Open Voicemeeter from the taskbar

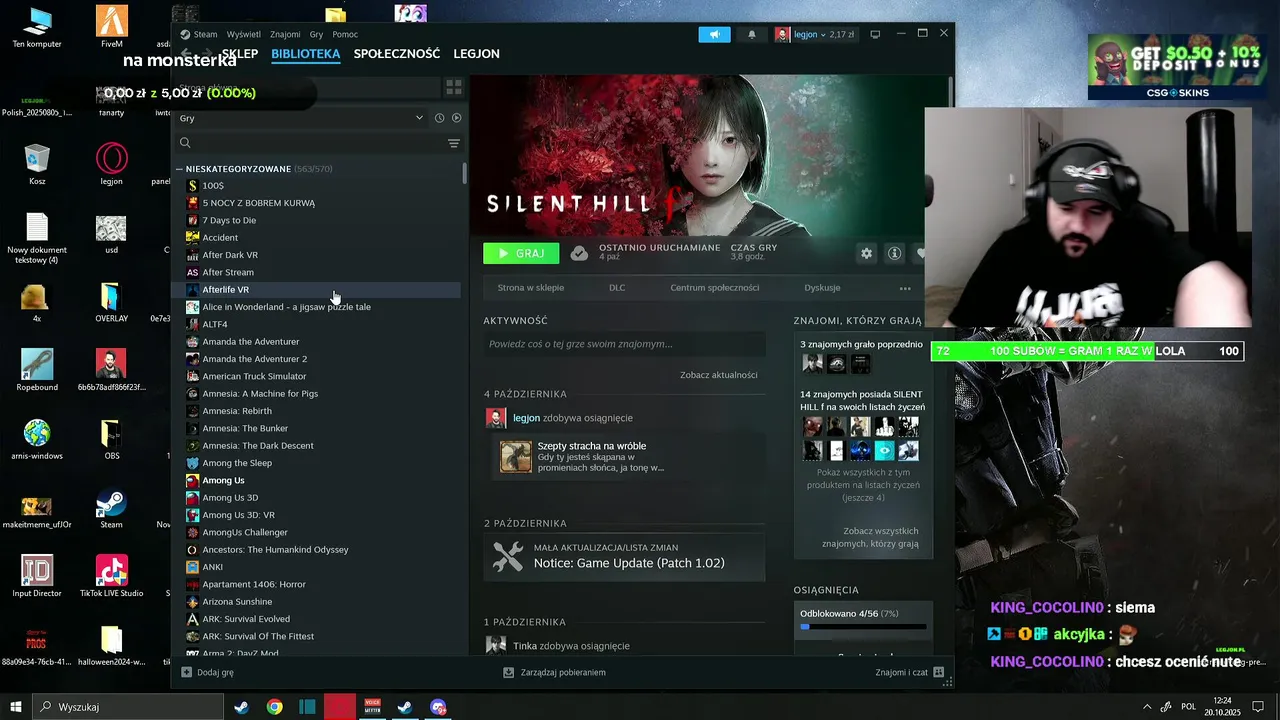pyautogui.click(x=372, y=707)
